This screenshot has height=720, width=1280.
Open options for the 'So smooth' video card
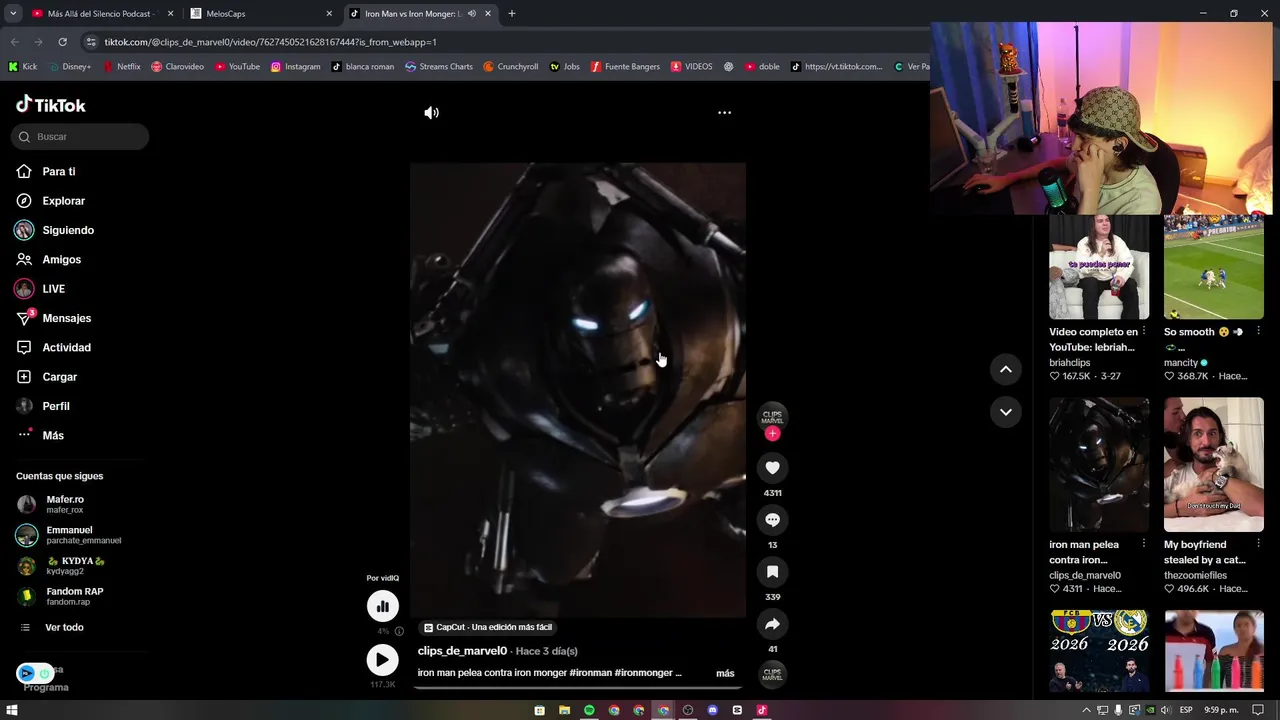pos(1258,331)
